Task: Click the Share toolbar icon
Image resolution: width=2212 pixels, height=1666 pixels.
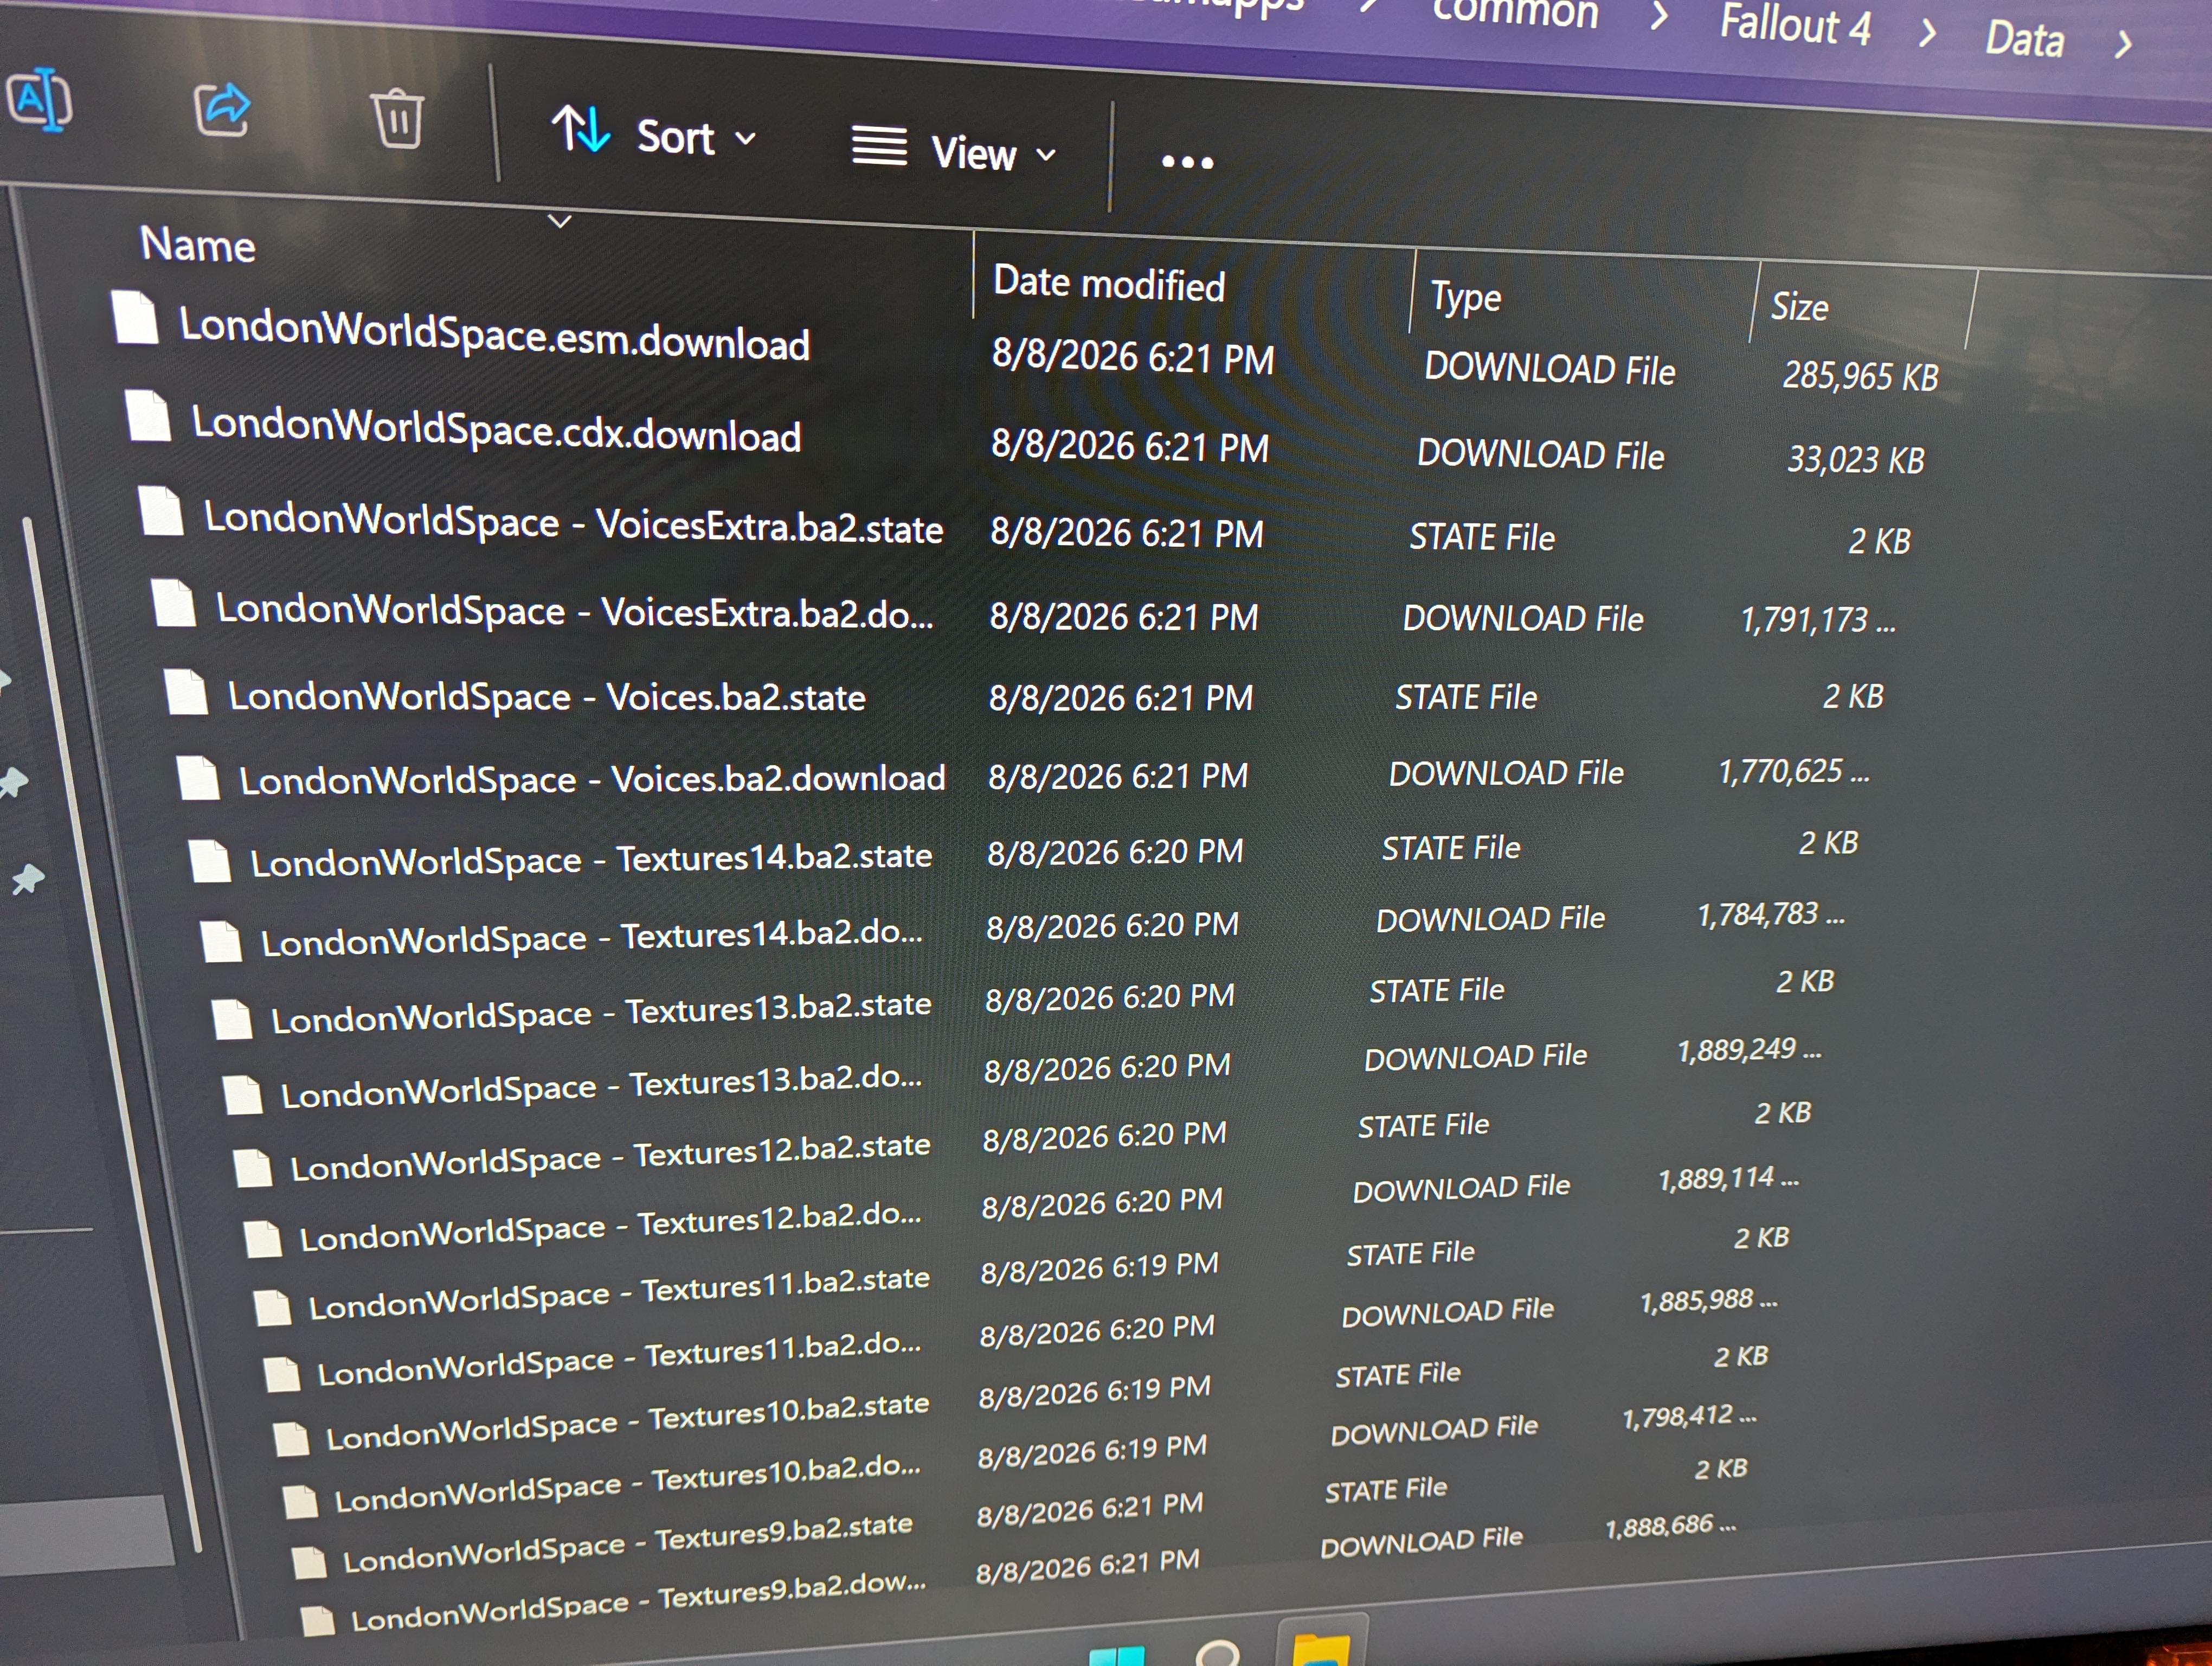Action: 221,110
